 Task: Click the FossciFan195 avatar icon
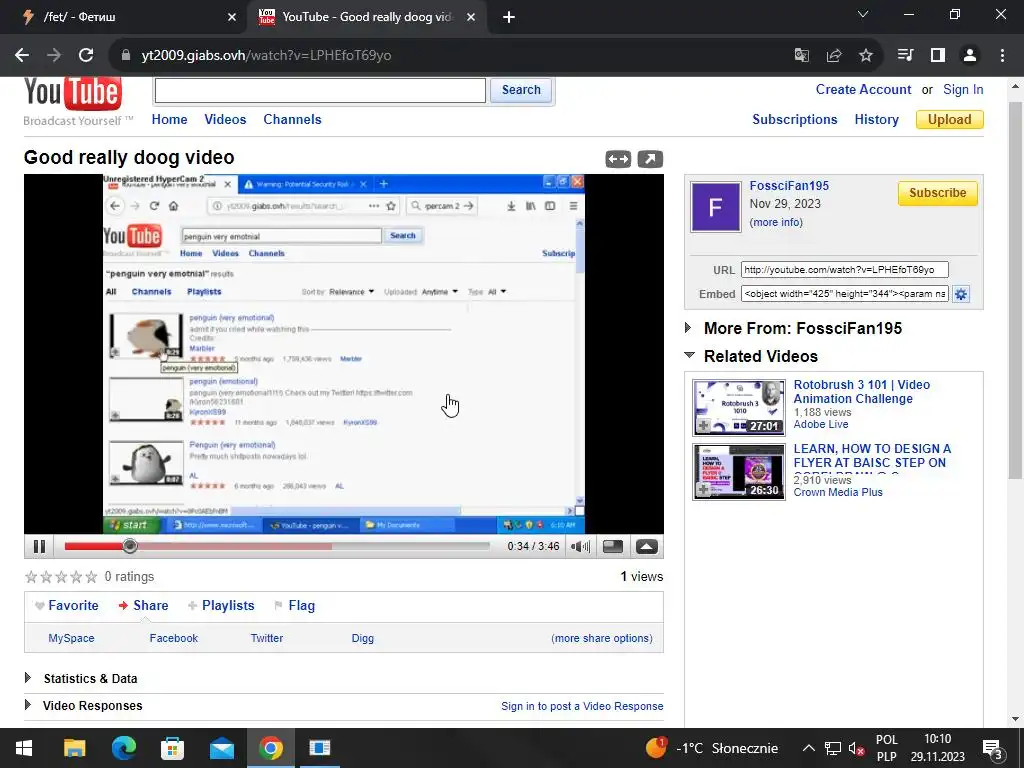716,207
